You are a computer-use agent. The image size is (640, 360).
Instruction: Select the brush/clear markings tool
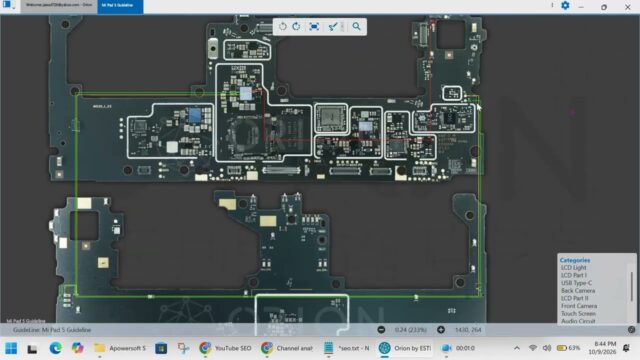[333, 27]
